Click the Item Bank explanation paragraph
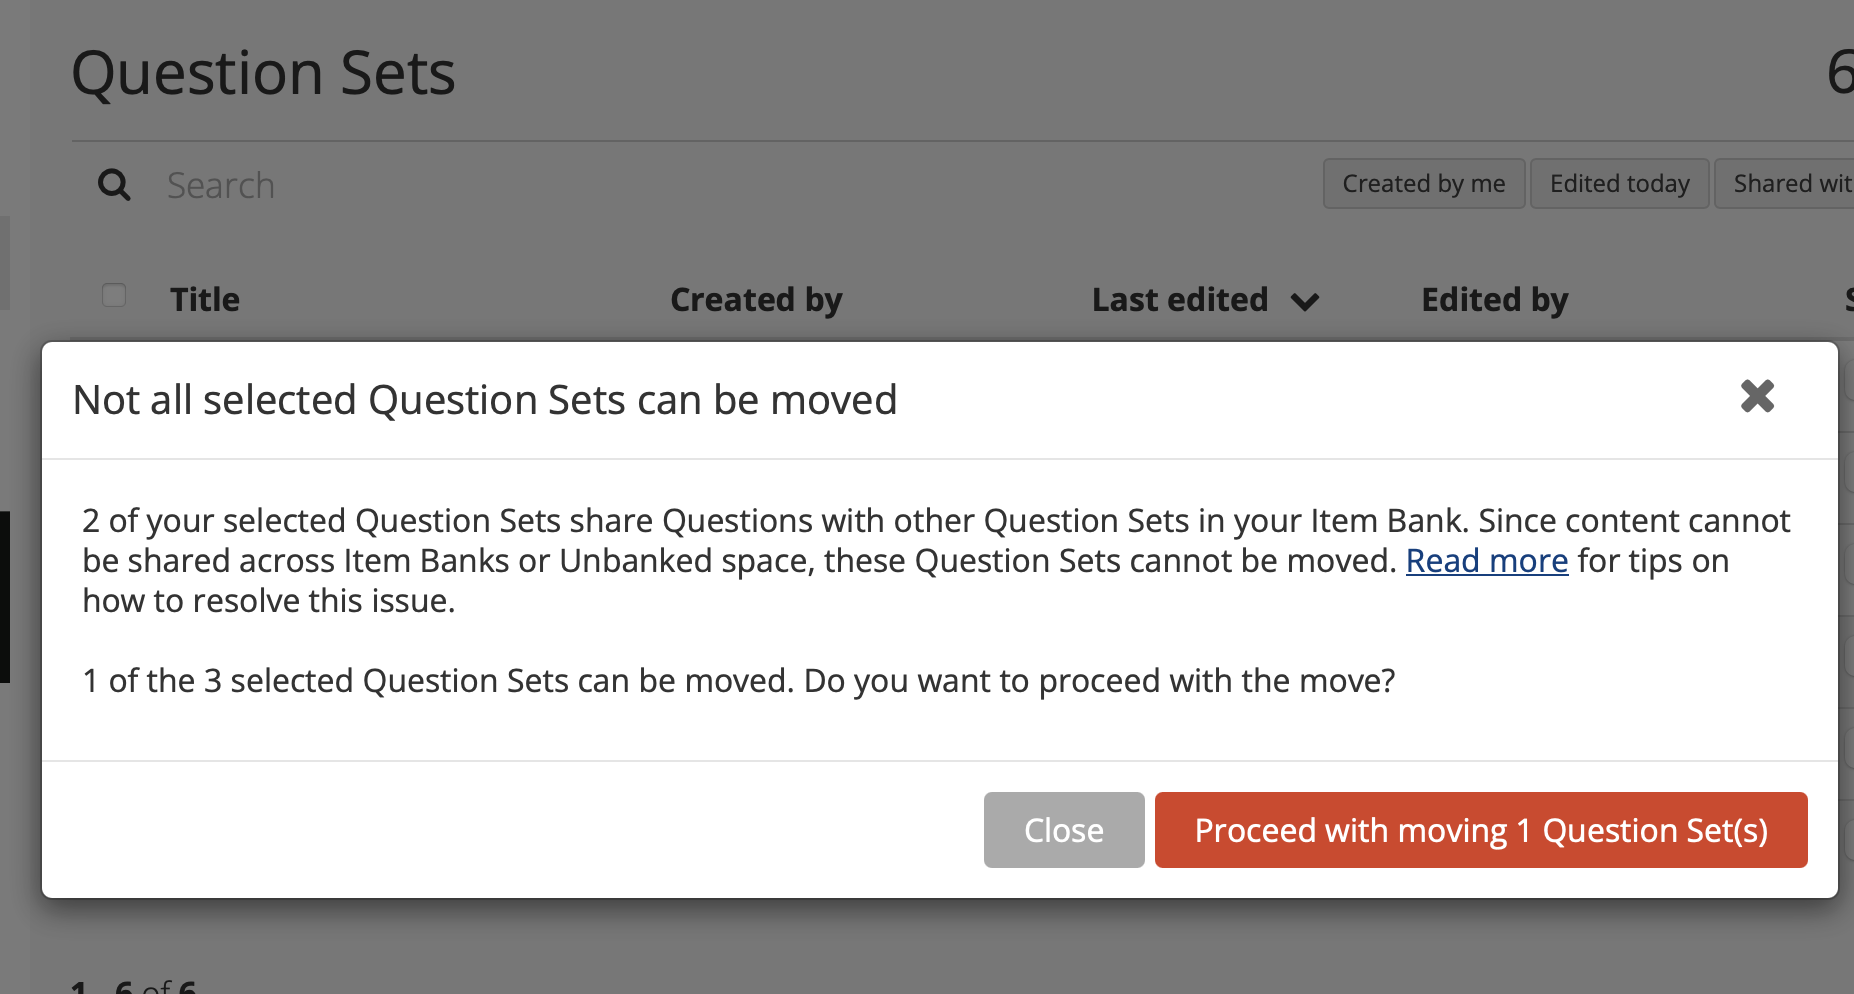The image size is (1854, 994). pyautogui.click(x=936, y=561)
